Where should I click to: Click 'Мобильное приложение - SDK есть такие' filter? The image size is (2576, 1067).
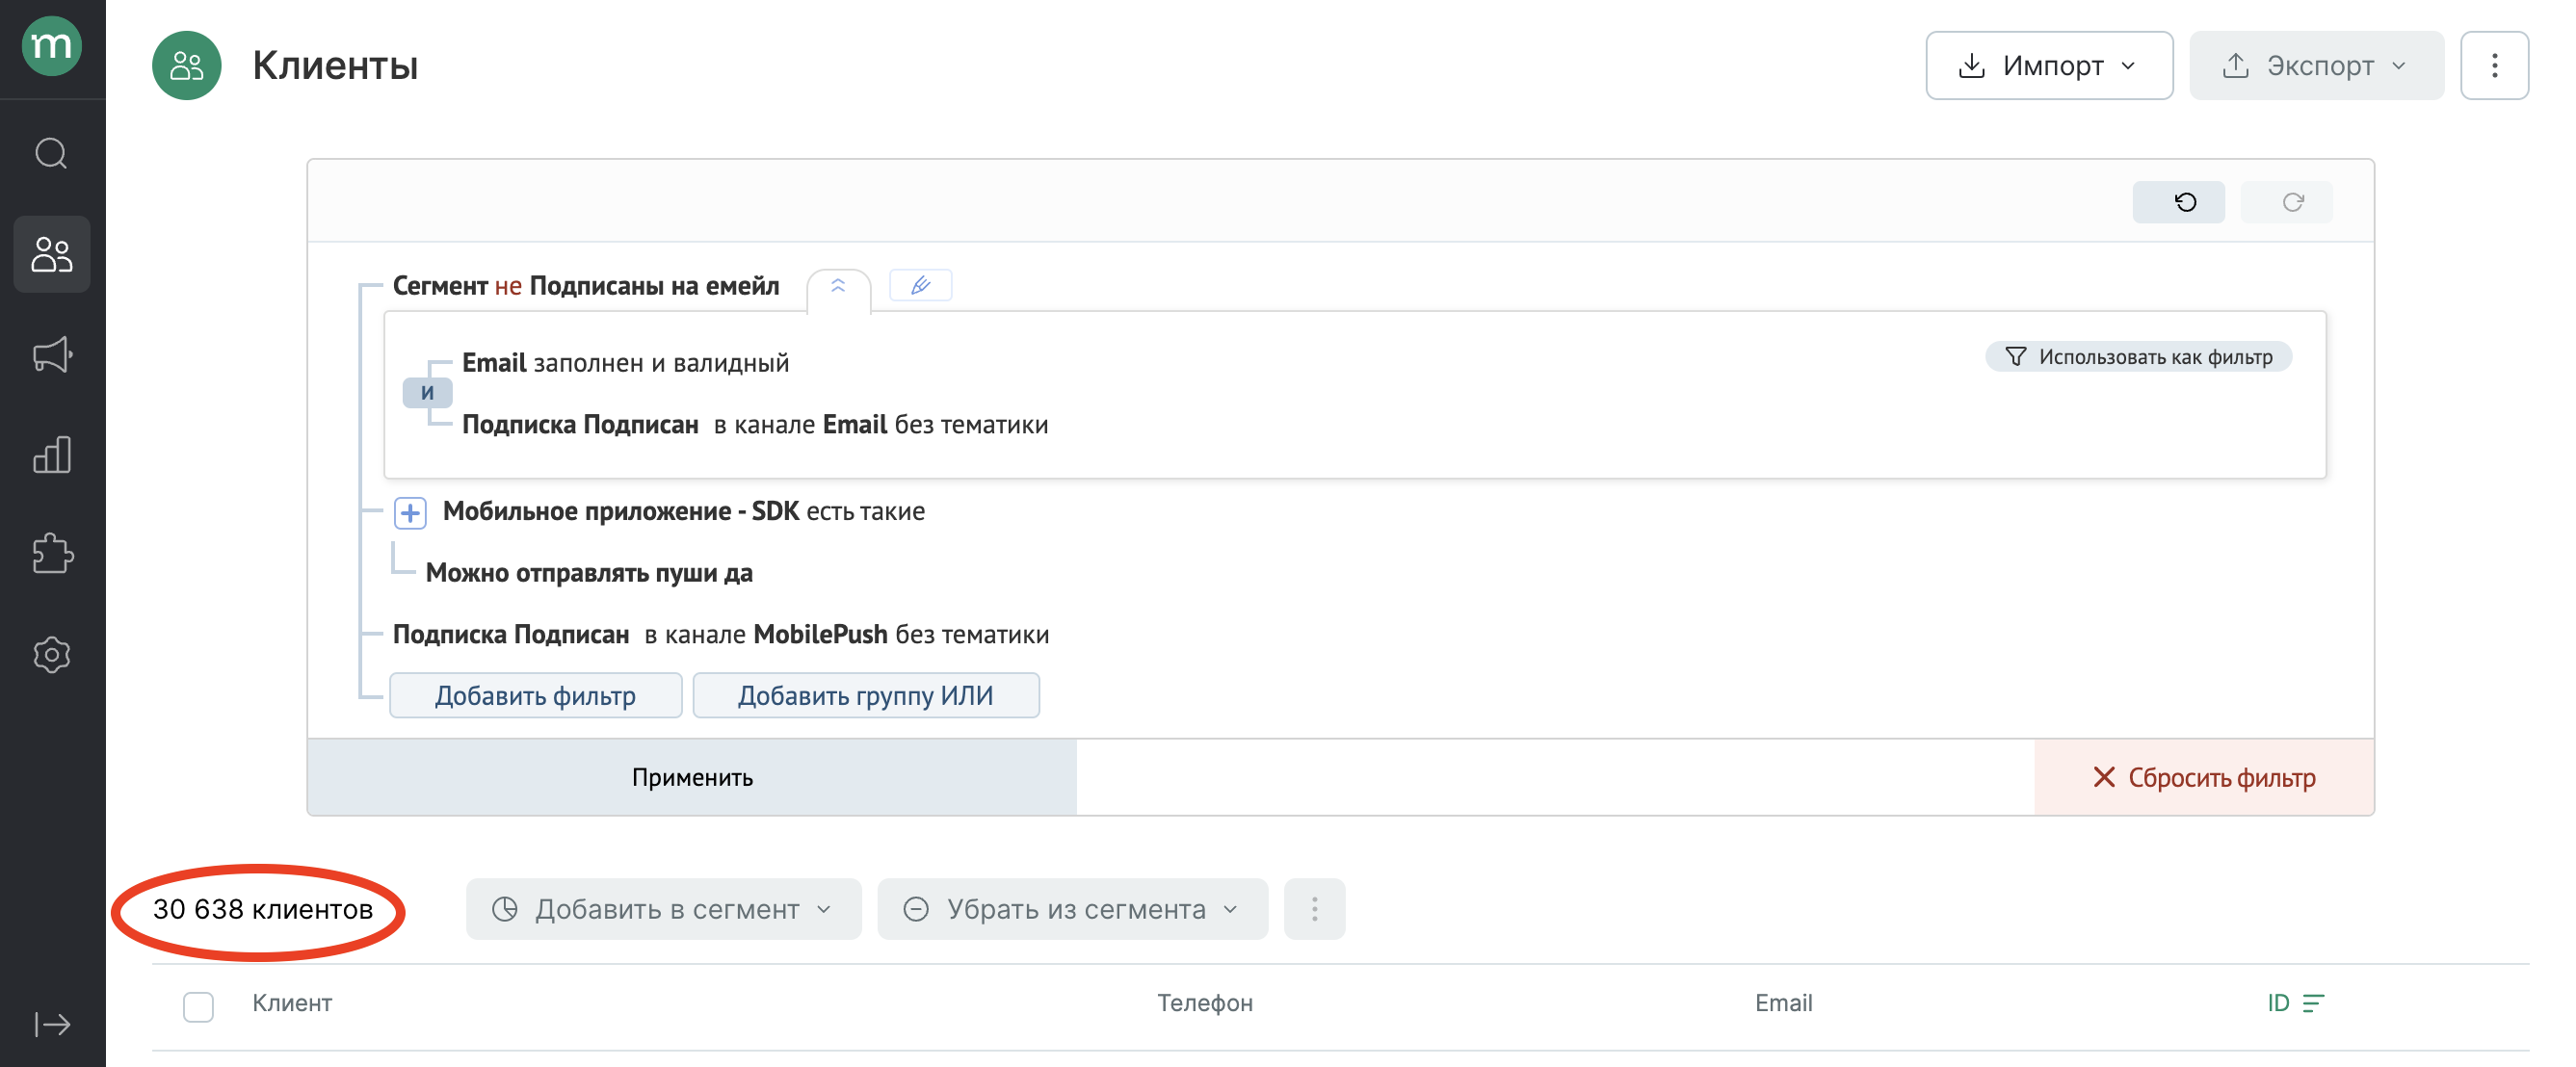[684, 511]
